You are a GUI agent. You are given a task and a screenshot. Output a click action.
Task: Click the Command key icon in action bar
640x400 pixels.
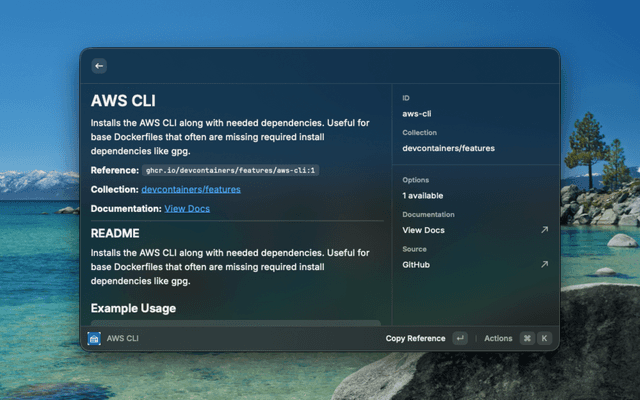point(526,339)
